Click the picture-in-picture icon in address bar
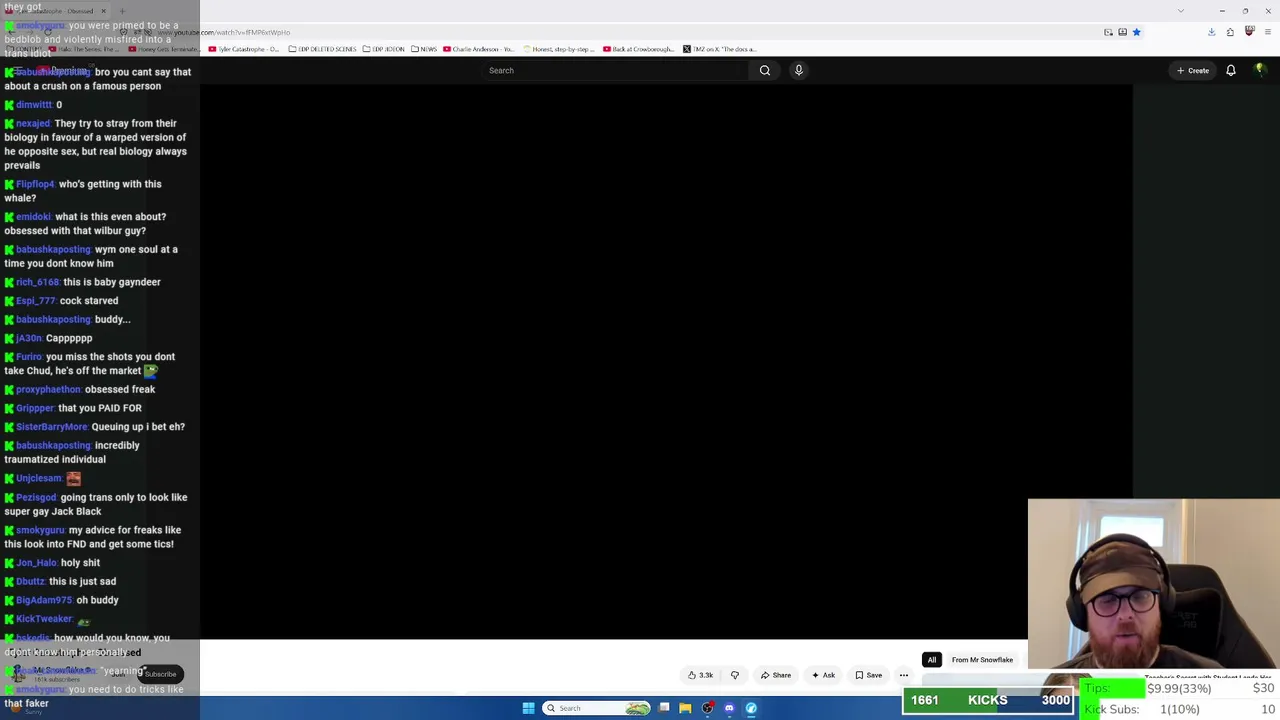The height and width of the screenshot is (720, 1280). (1108, 32)
